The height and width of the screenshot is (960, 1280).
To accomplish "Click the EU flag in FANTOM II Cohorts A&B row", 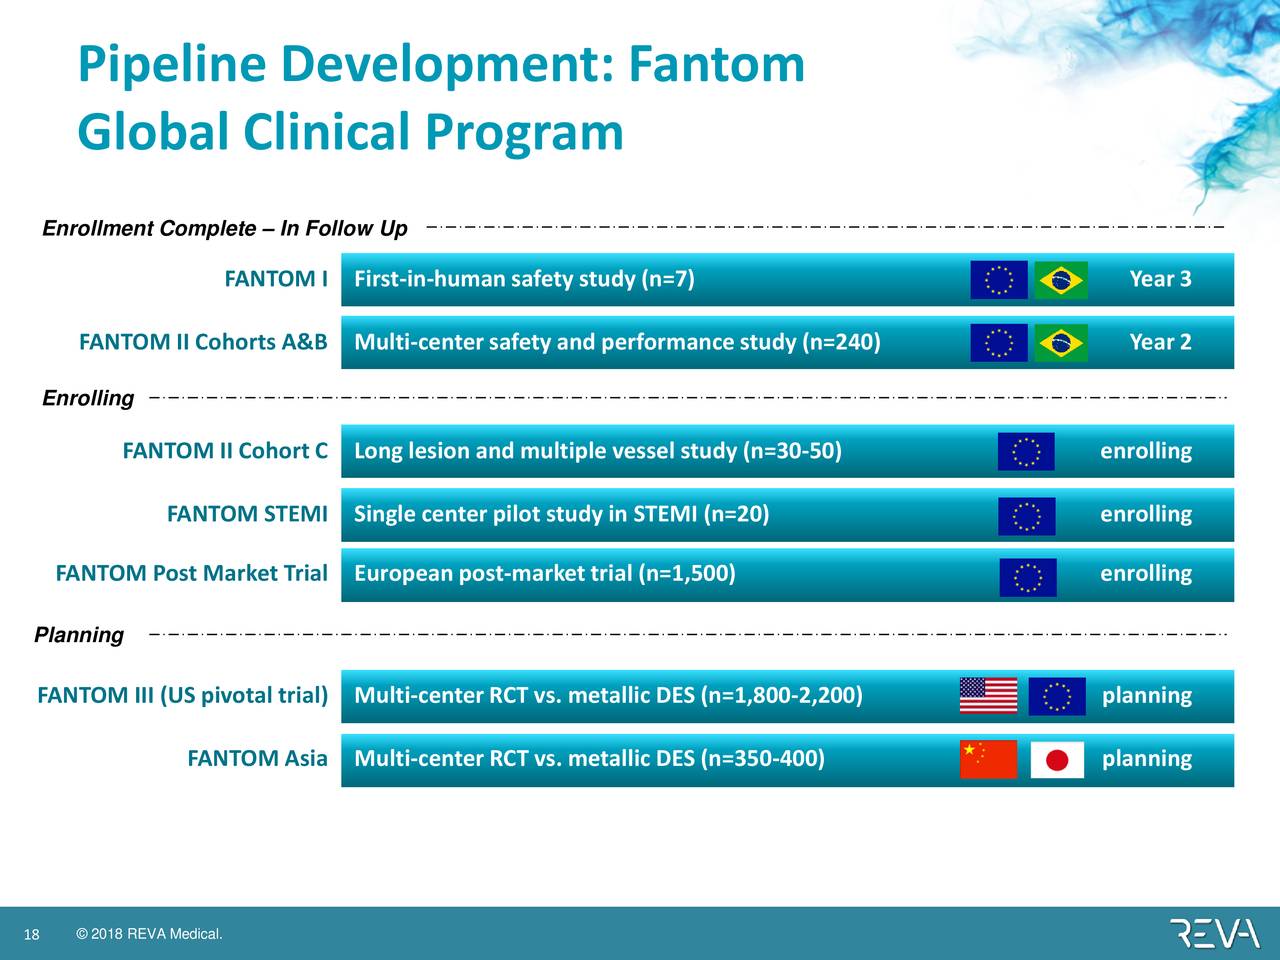I will 999,343.
